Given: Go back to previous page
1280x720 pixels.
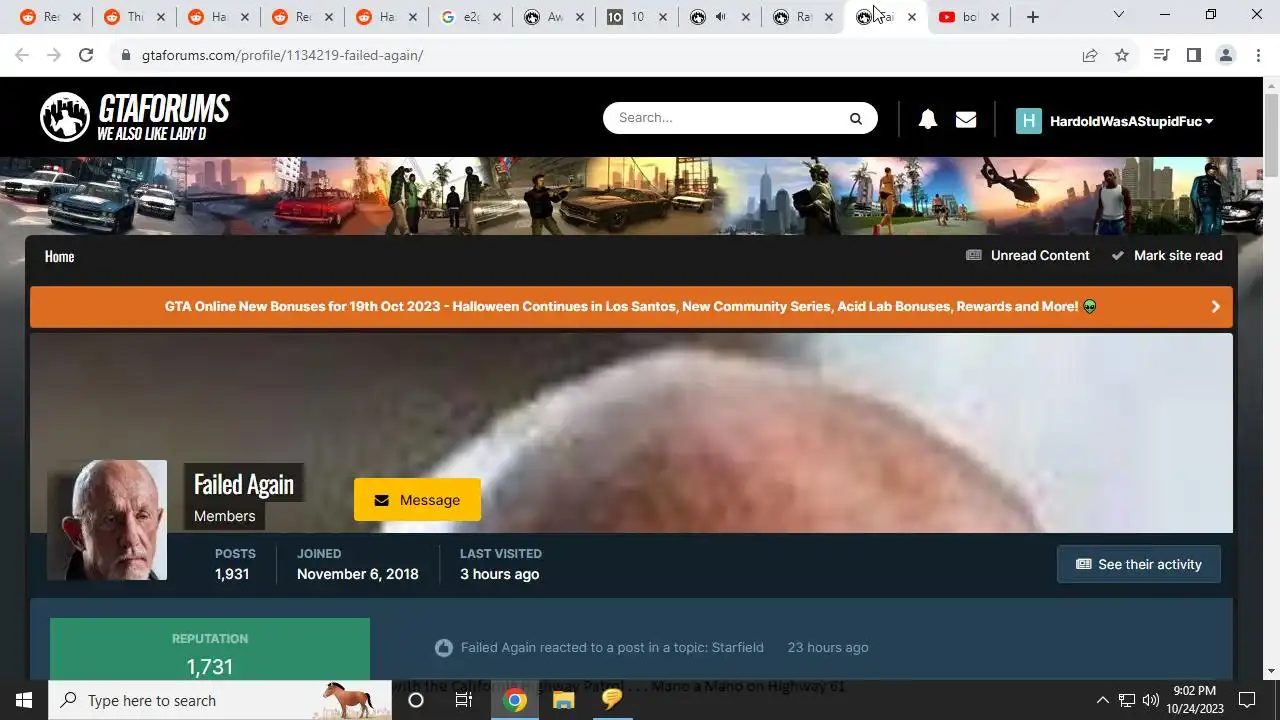Looking at the screenshot, I should coord(22,55).
